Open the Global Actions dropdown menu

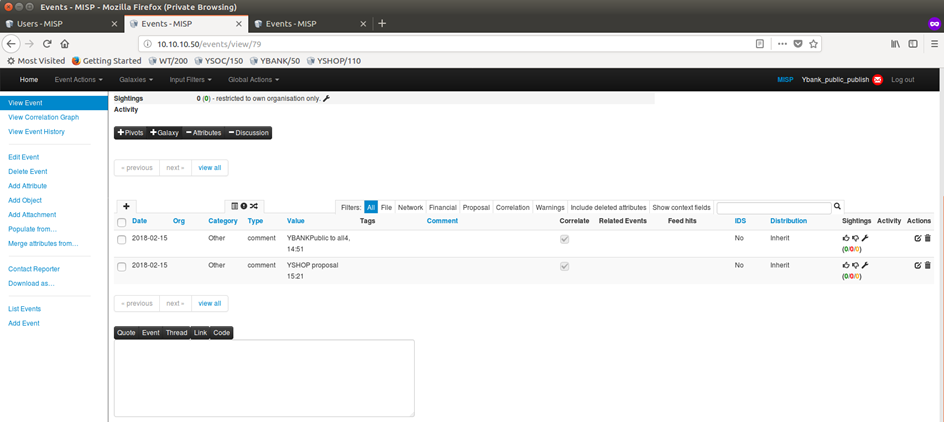[x=253, y=79]
